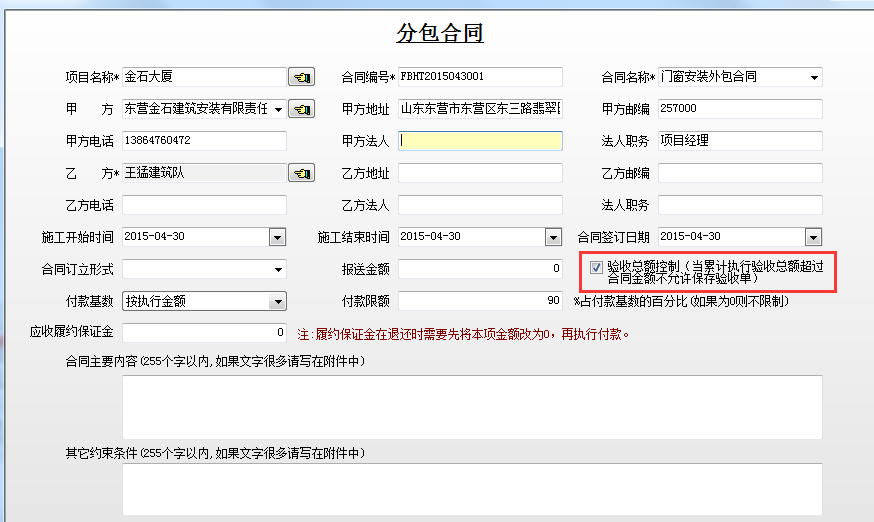Open the 付款基数 dropdown list
The height and width of the screenshot is (522, 874).
click(277, 301)
